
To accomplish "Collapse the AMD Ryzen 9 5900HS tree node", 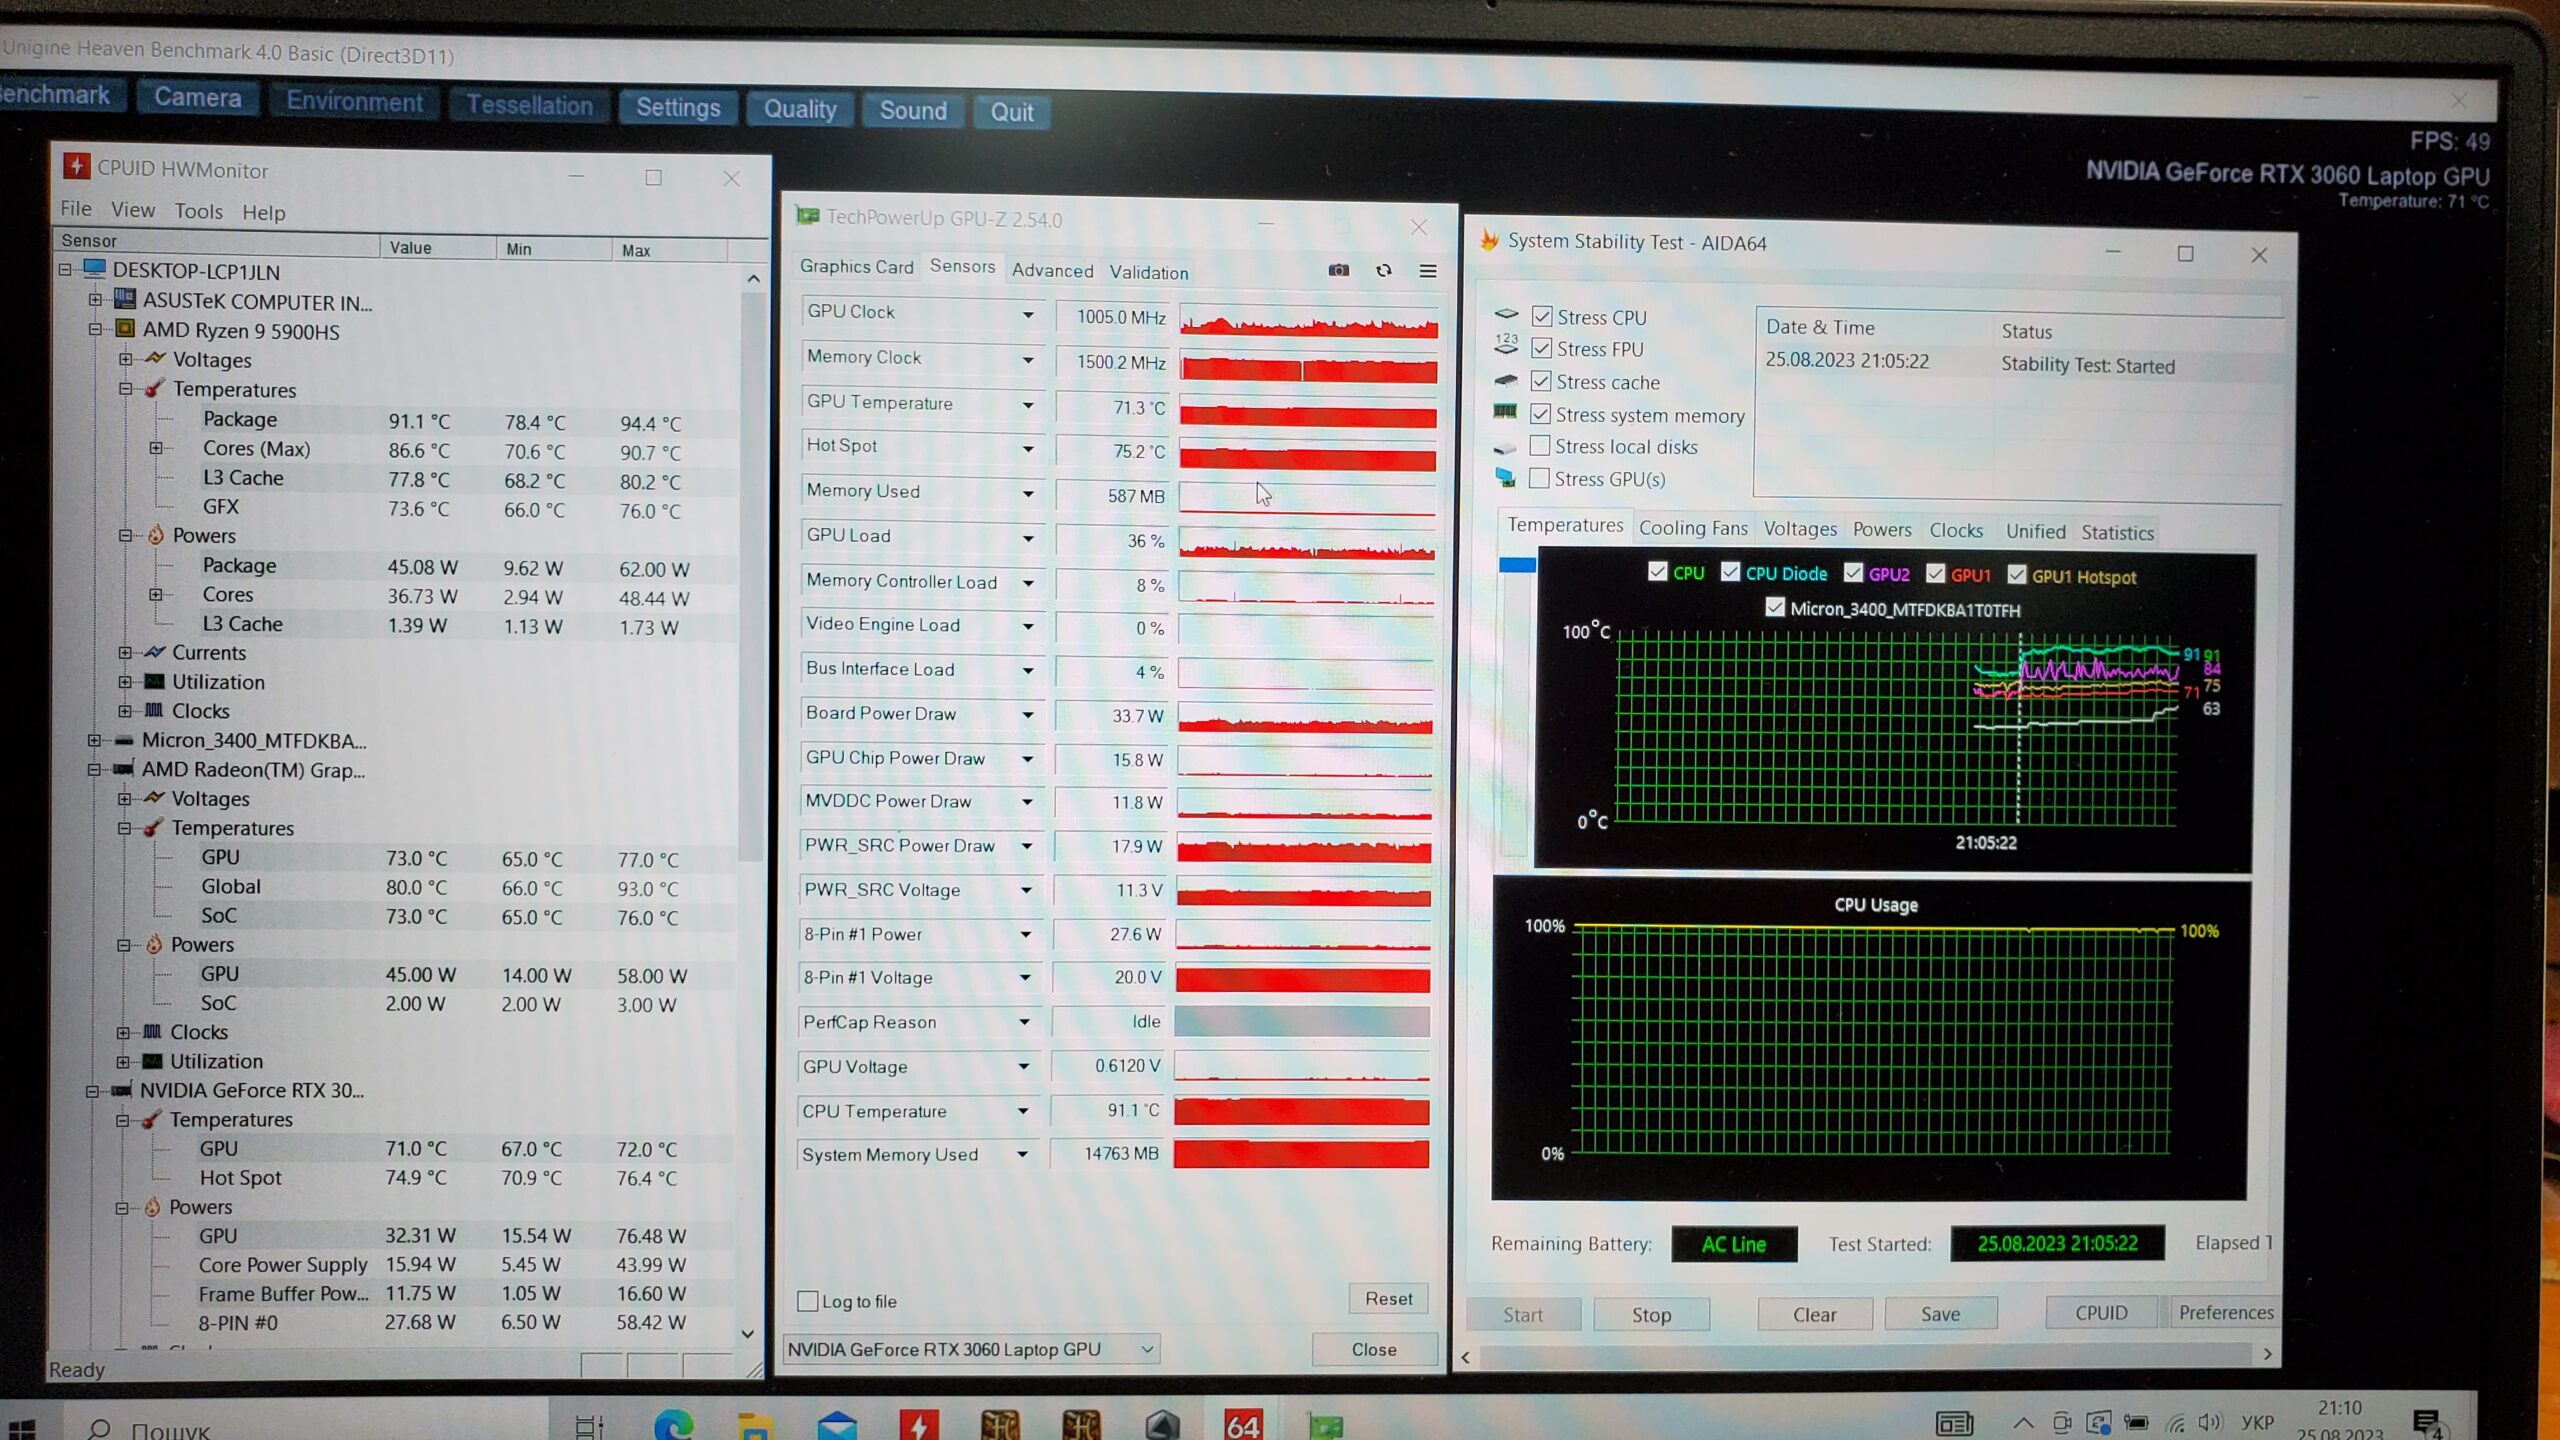I will tap(95, 329).
